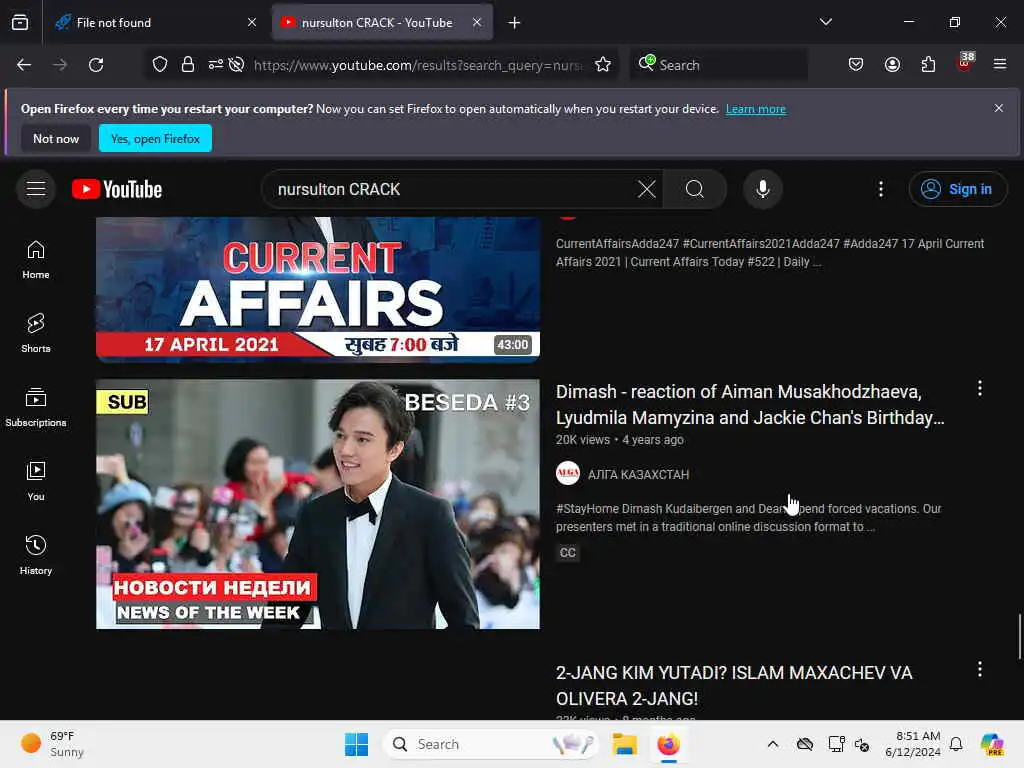Image resolution: width=1024 pixels, height=768 pixels.
Task: Open Home in YouTube sidebar
Action: pos(36,260)
